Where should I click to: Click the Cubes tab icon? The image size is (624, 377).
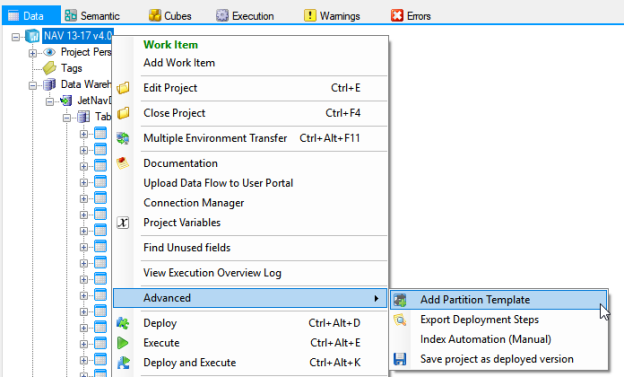tap(155, 16)
